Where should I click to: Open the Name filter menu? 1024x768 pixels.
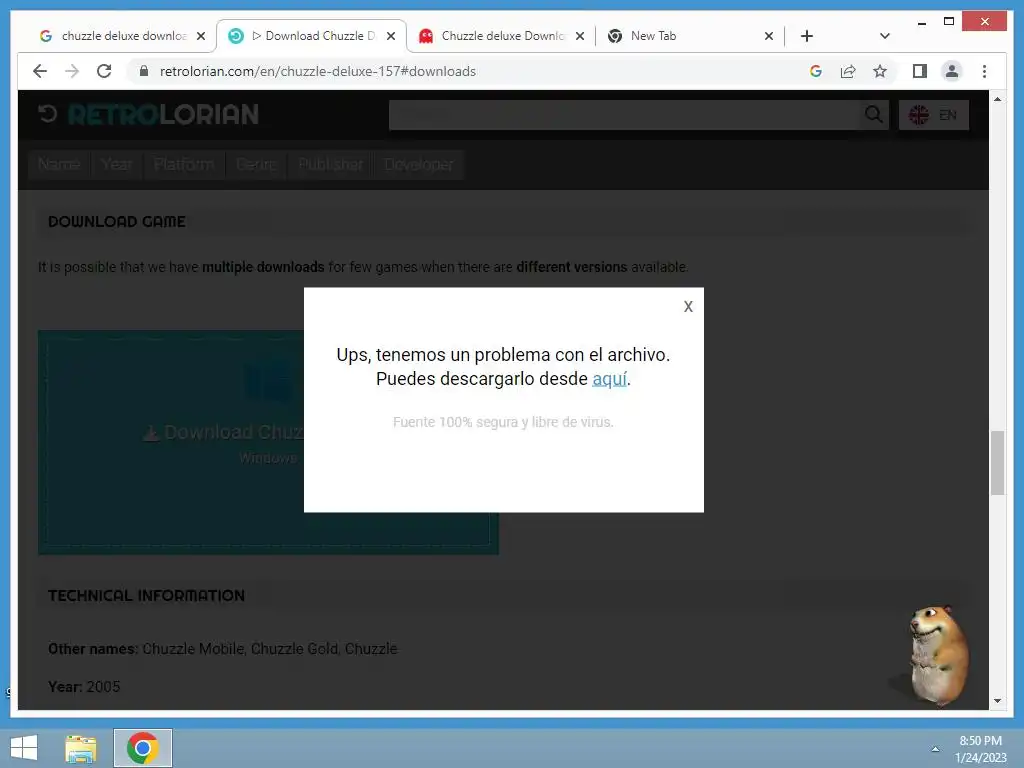tap(59, 165)
